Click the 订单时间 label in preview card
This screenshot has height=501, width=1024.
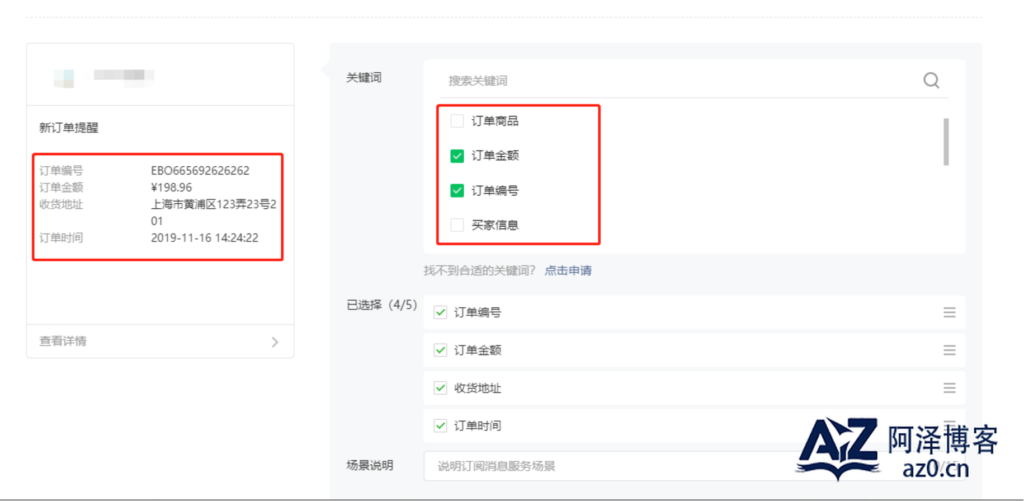[61, 238]
